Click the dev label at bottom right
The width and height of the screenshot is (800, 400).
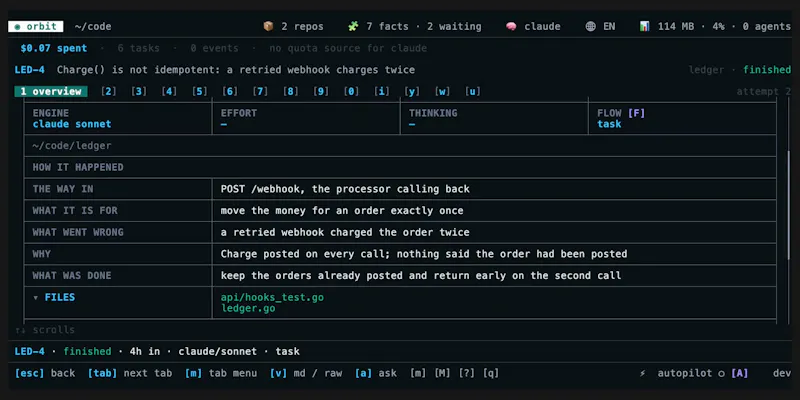[782, 373]
